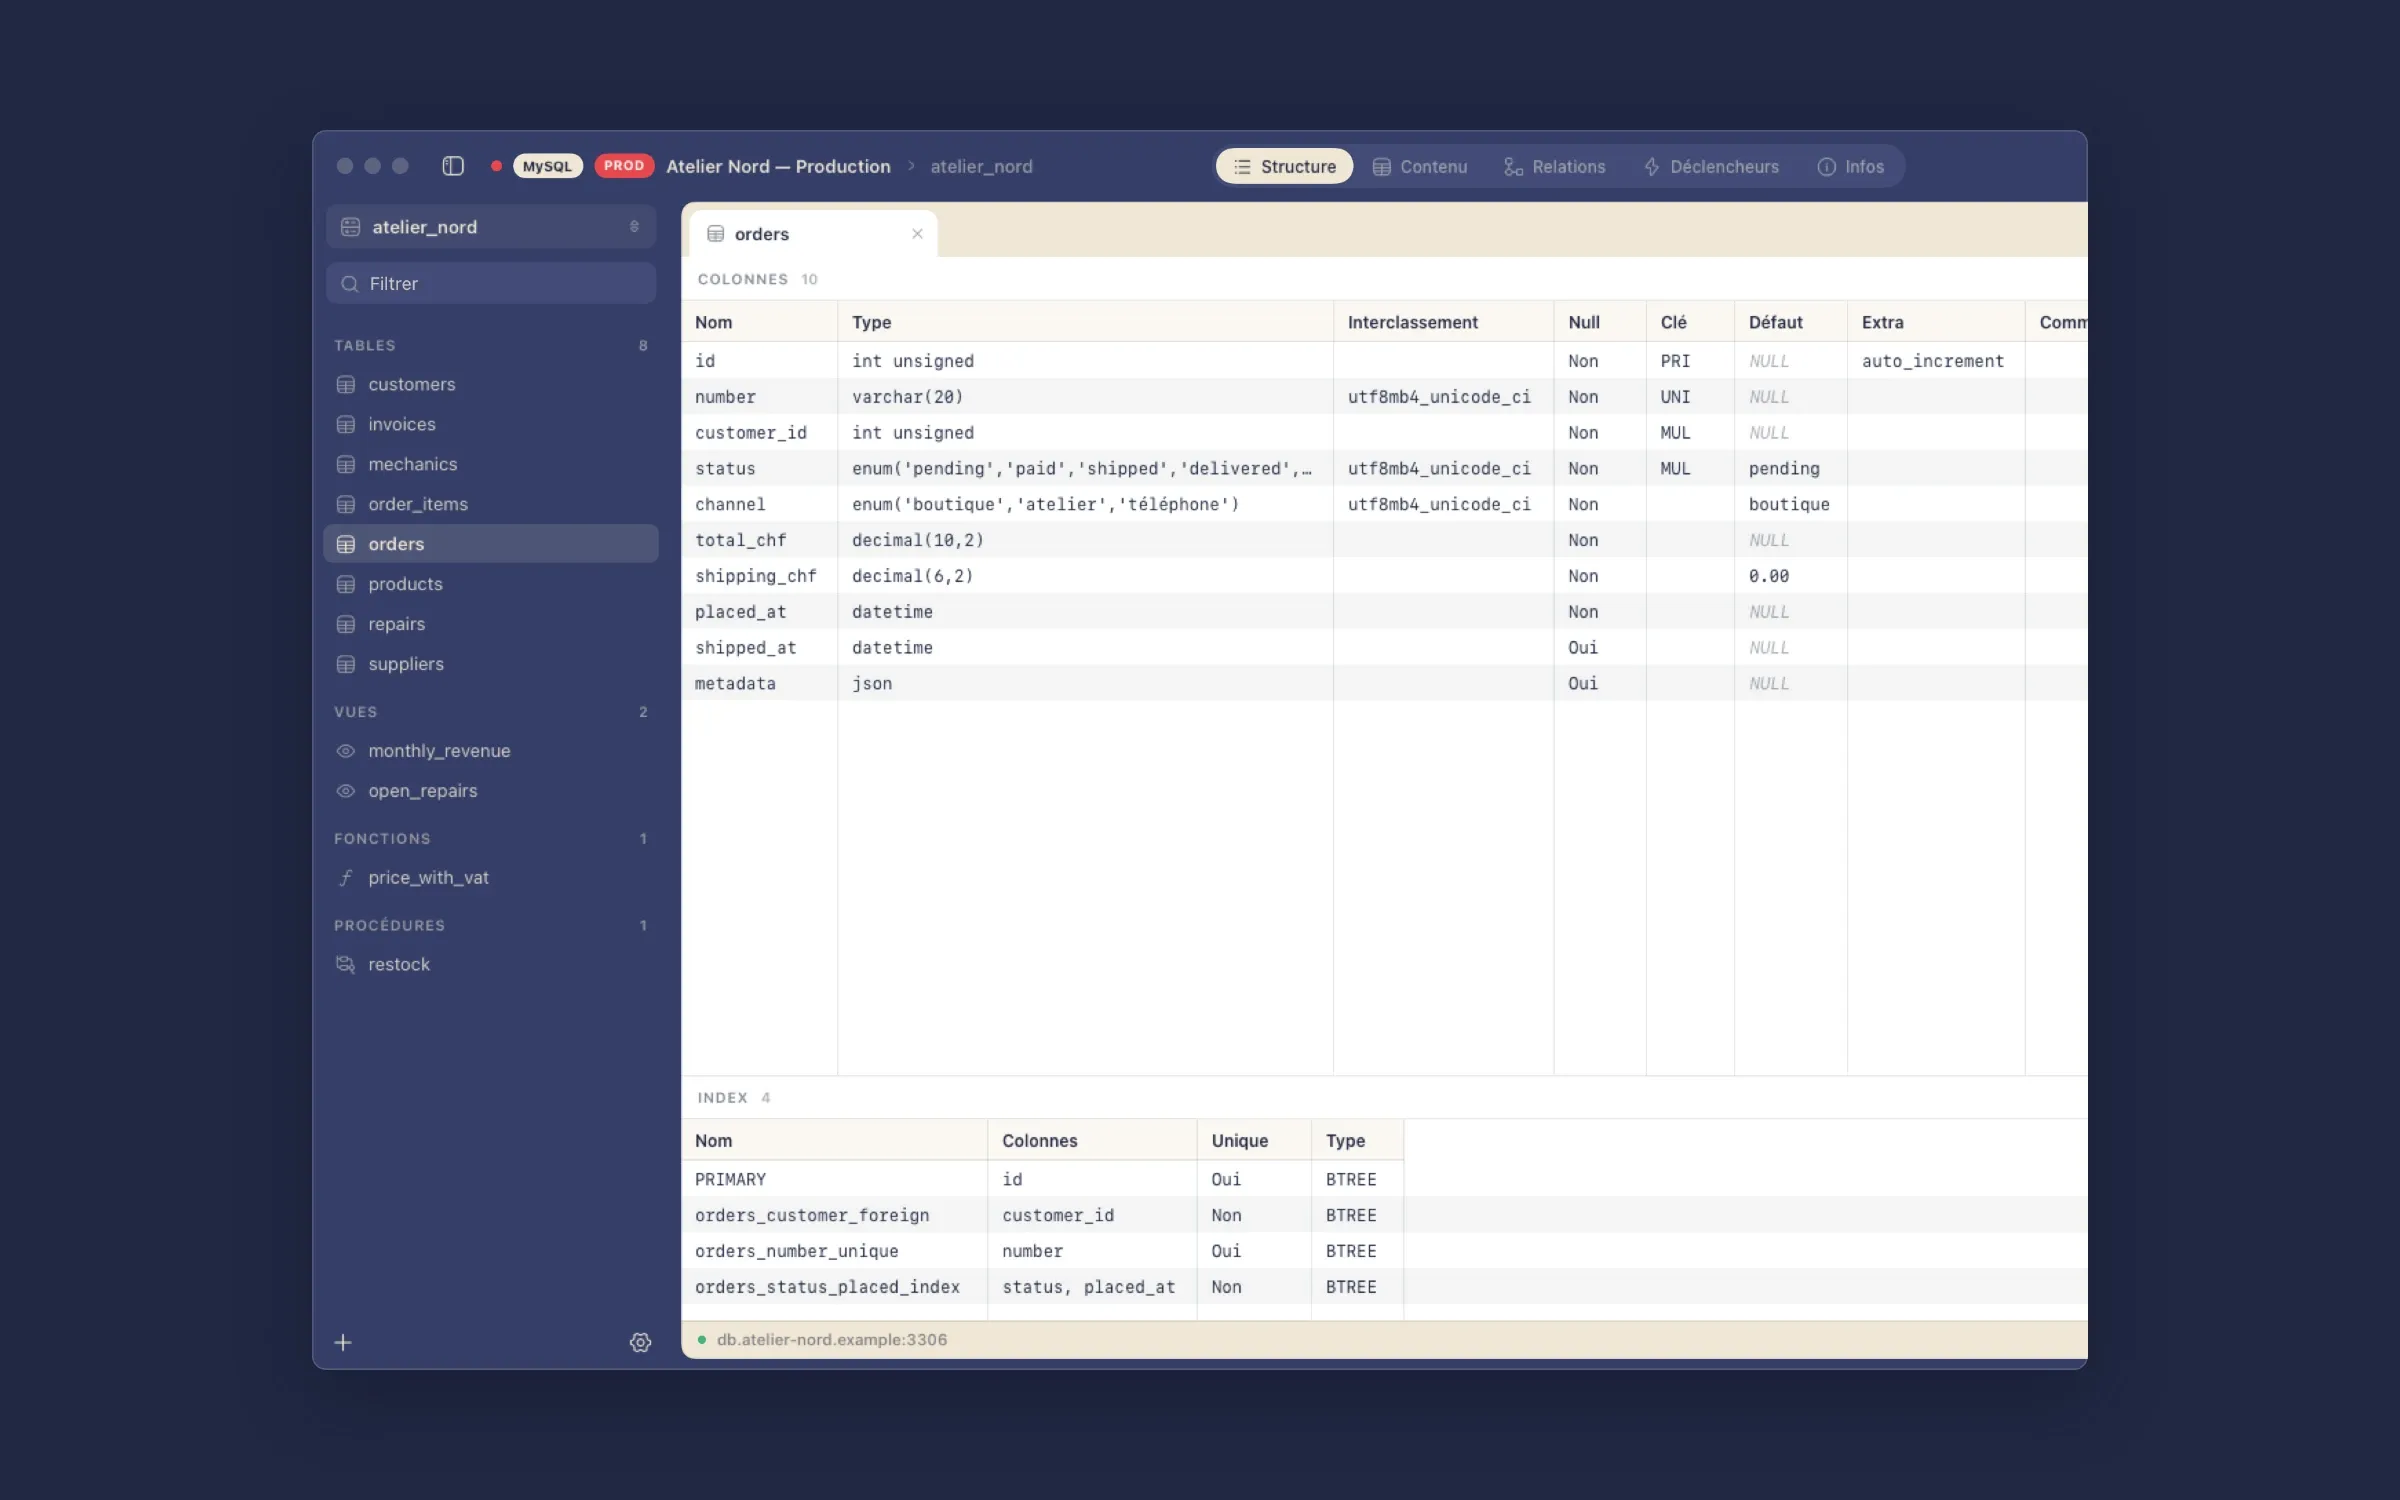Select the orders_customer_foreign index row
Screen dimensions: 2400x1500
(x=1384, y=1215)
